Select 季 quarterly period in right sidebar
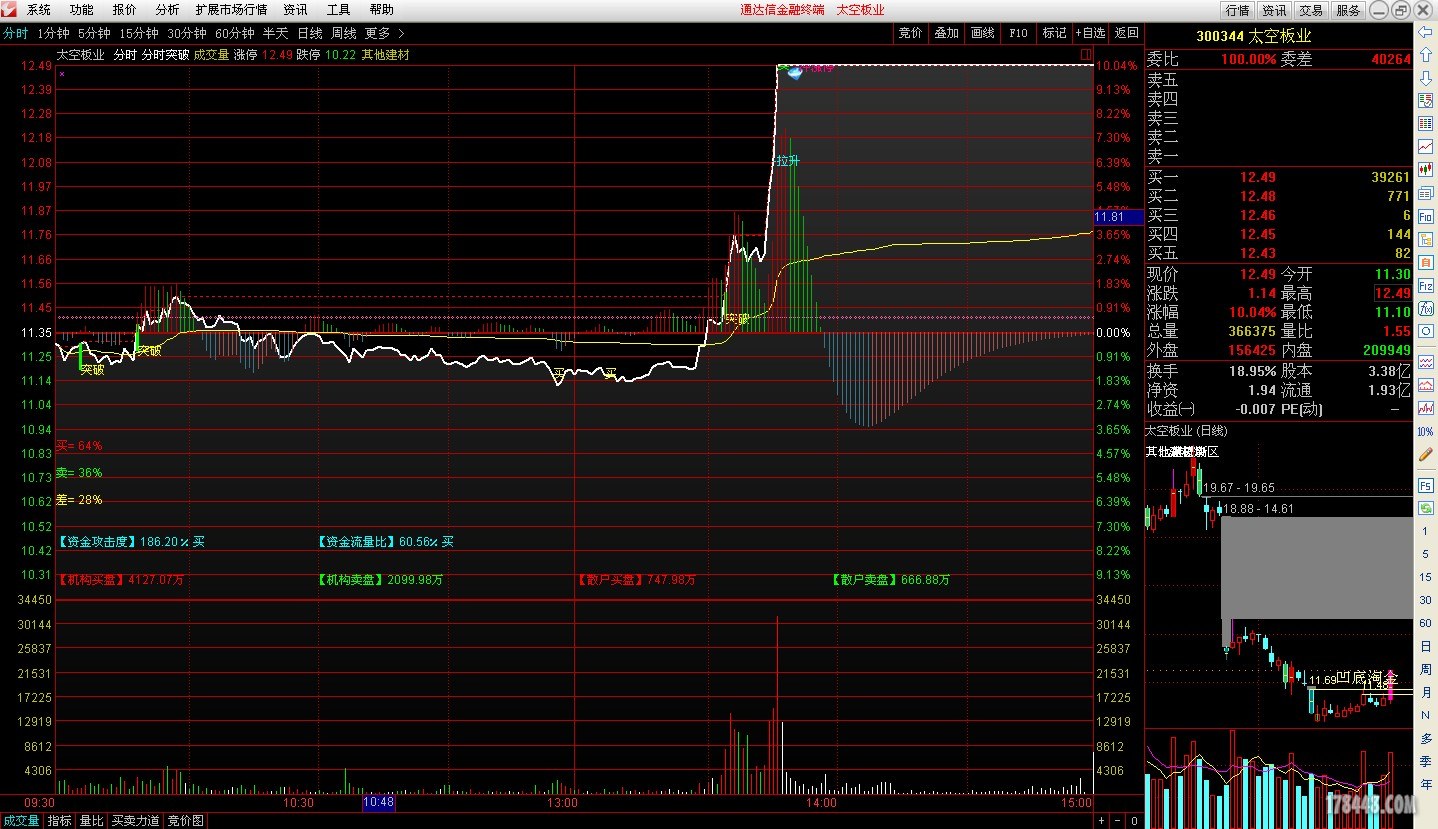Viewport: 1438px width, 829px height. pyautogui.click(x=1425, y=761)
